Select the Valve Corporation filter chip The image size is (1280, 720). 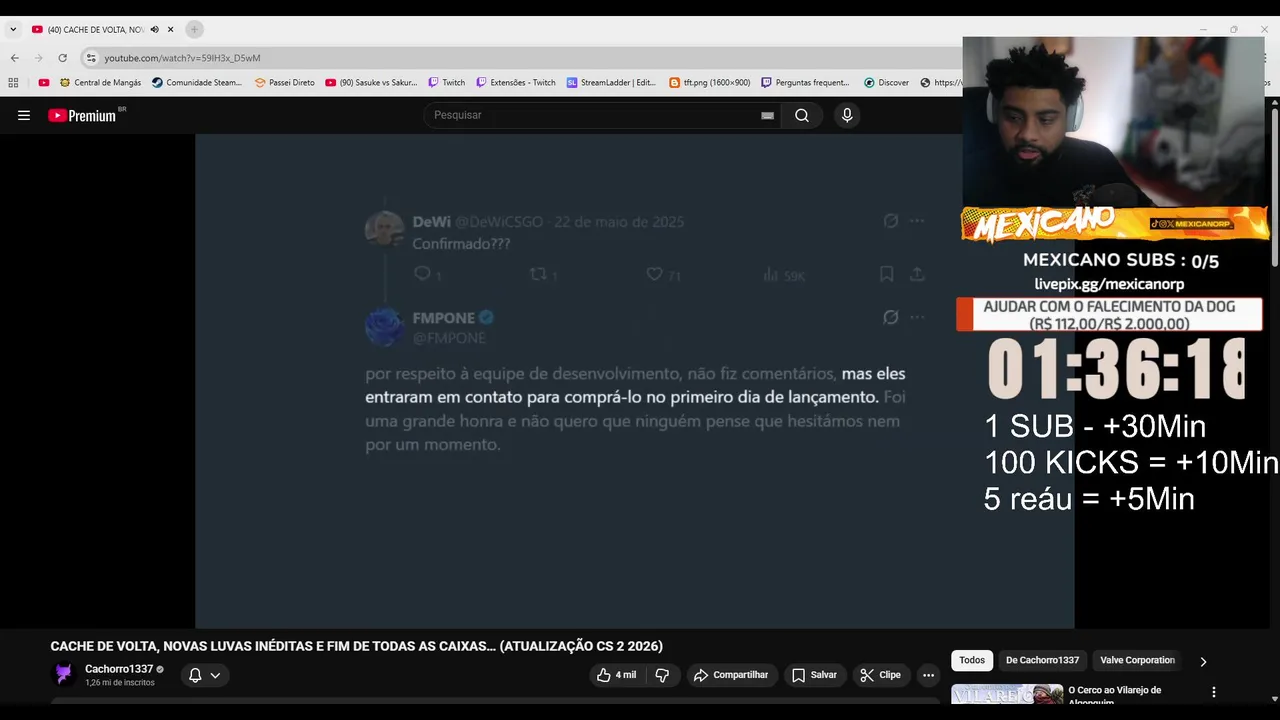(1137, 660)
